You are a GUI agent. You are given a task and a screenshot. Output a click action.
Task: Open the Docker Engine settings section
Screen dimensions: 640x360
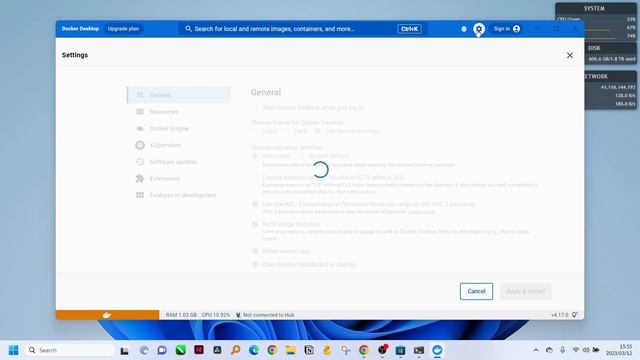point(179,129)
